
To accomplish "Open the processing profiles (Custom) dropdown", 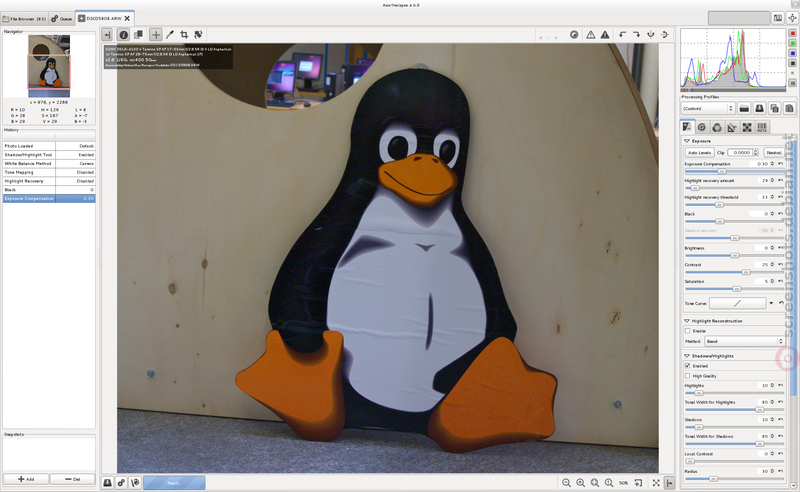I will tap(708, 108).
